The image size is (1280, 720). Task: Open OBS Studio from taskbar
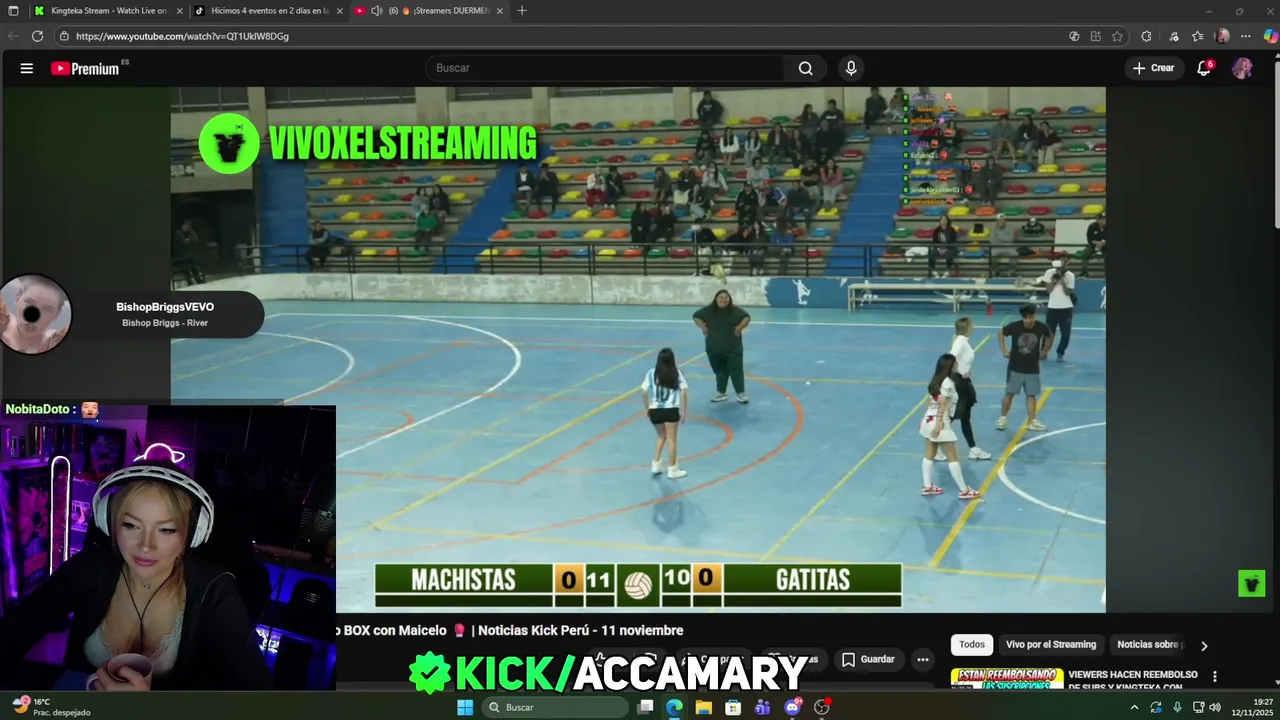point(822,707)
